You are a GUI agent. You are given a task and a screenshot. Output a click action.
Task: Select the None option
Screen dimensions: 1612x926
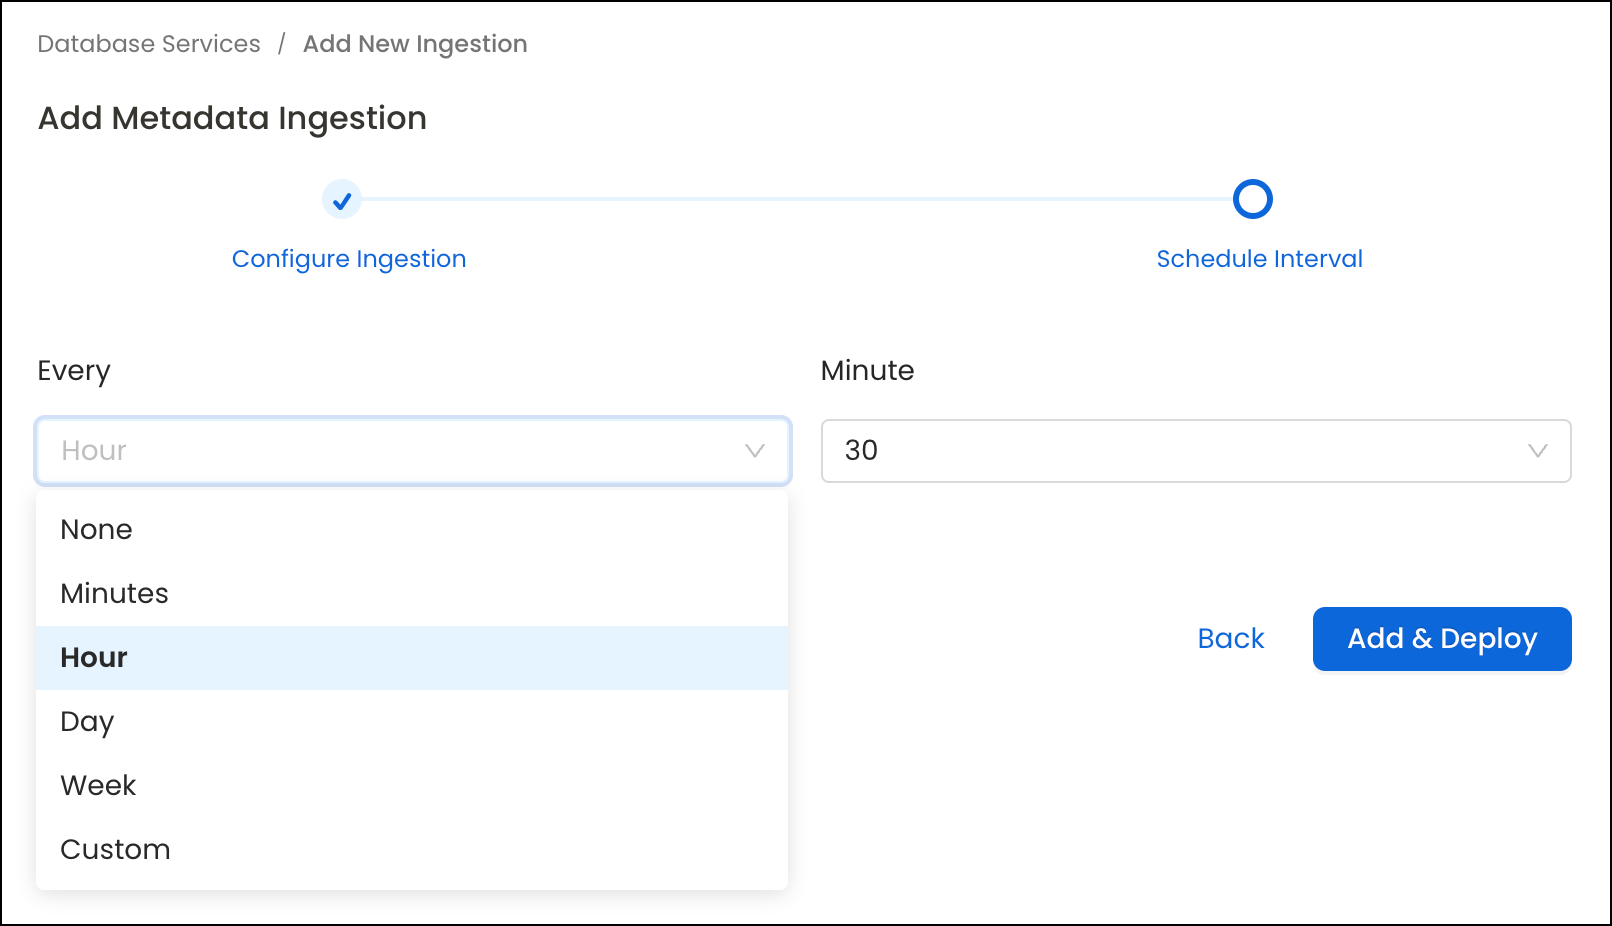click(96, 529)
